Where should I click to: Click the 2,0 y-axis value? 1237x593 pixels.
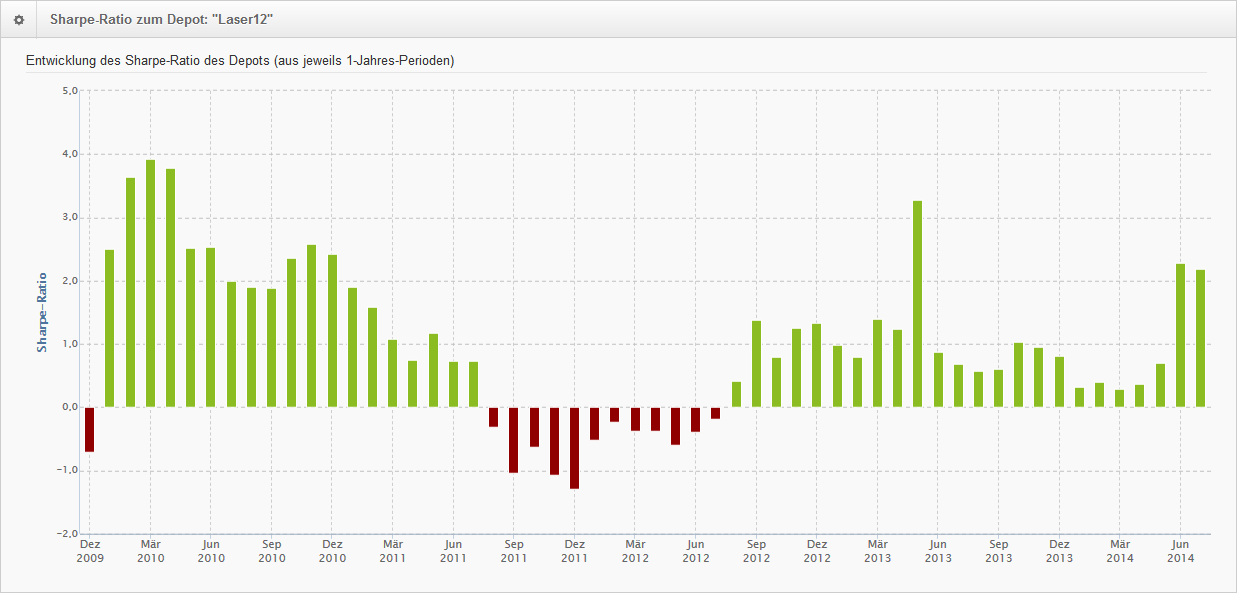[70, 281]
